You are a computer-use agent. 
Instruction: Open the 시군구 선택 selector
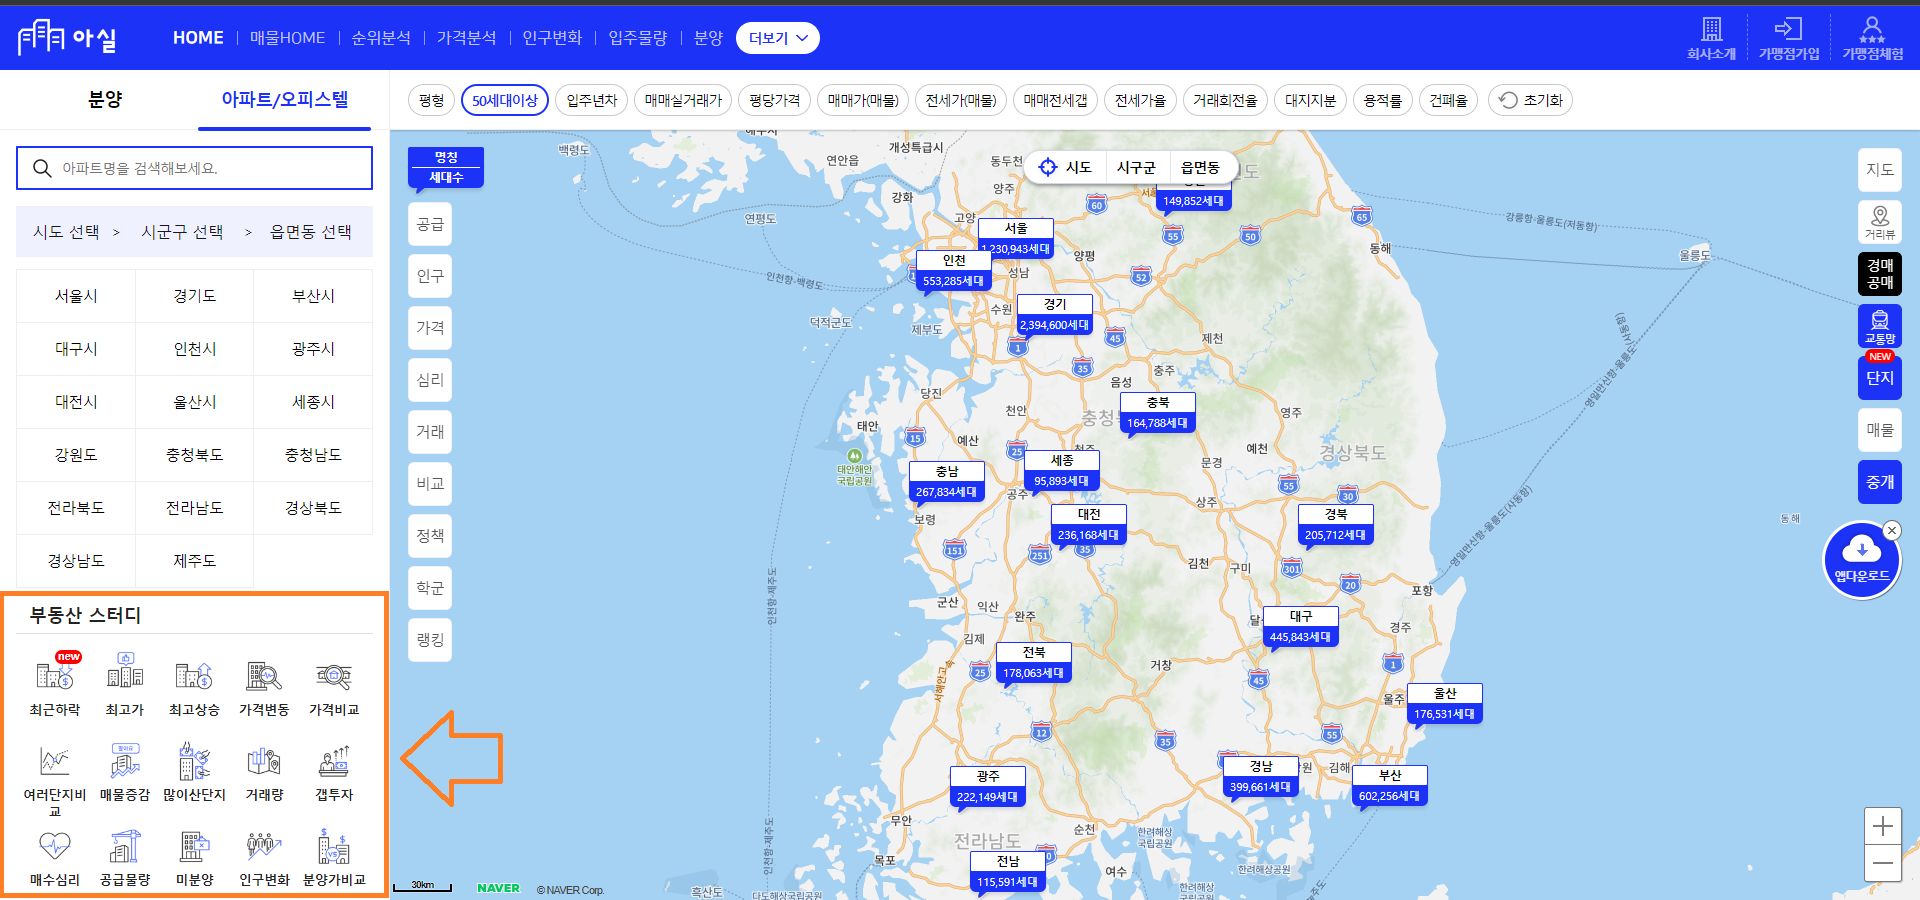pos(182,232)
